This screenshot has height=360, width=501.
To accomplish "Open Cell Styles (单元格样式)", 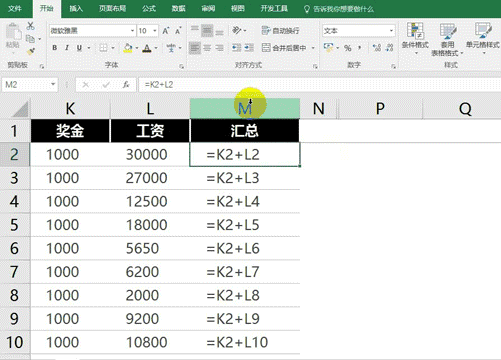I will point(483,39).
